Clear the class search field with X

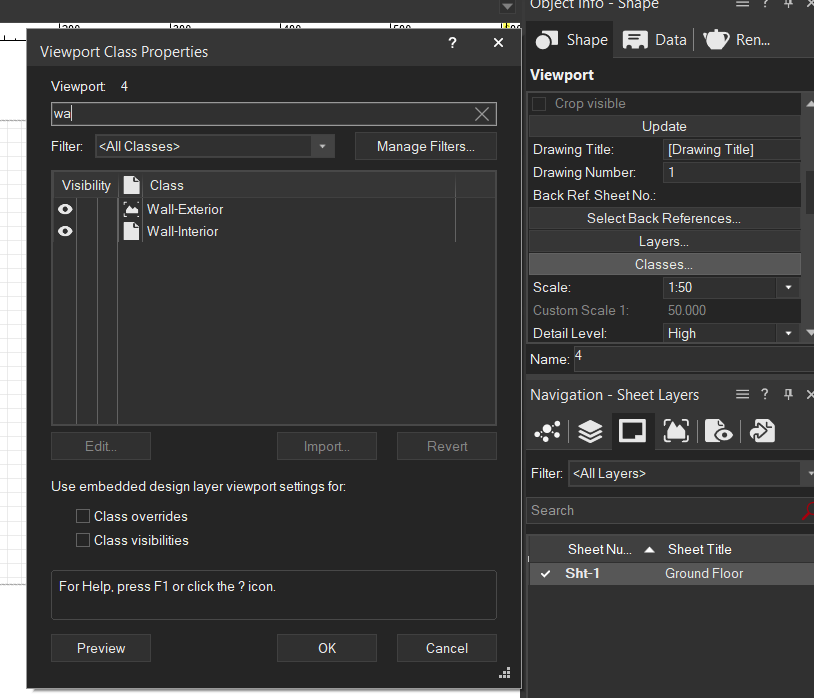[x=482, y=114]
